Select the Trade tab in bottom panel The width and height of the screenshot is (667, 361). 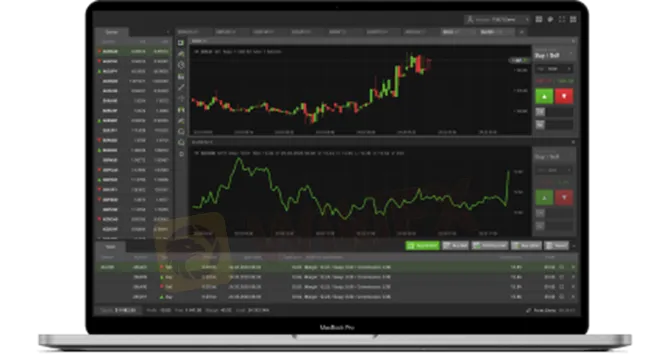[x=110, y=247]
